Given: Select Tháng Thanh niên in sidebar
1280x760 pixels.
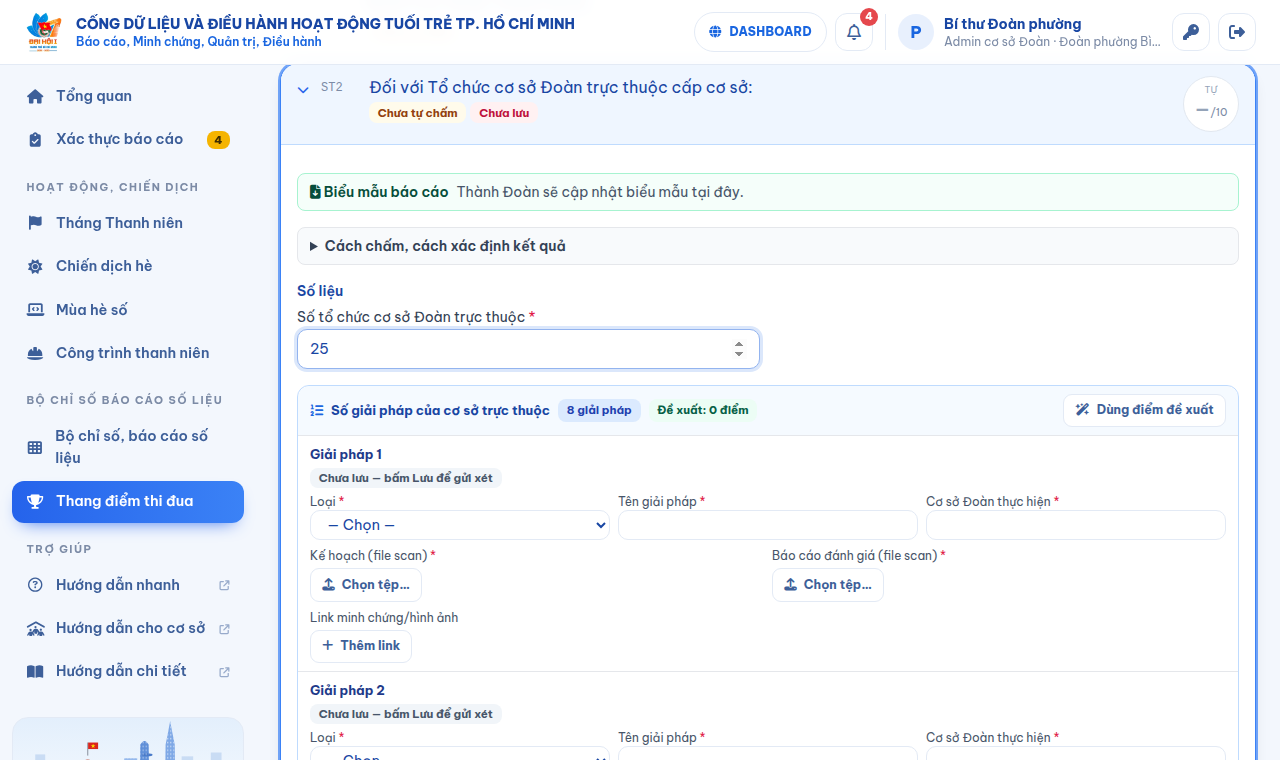Looking at the screenshot, I should [x=128, y=223].
